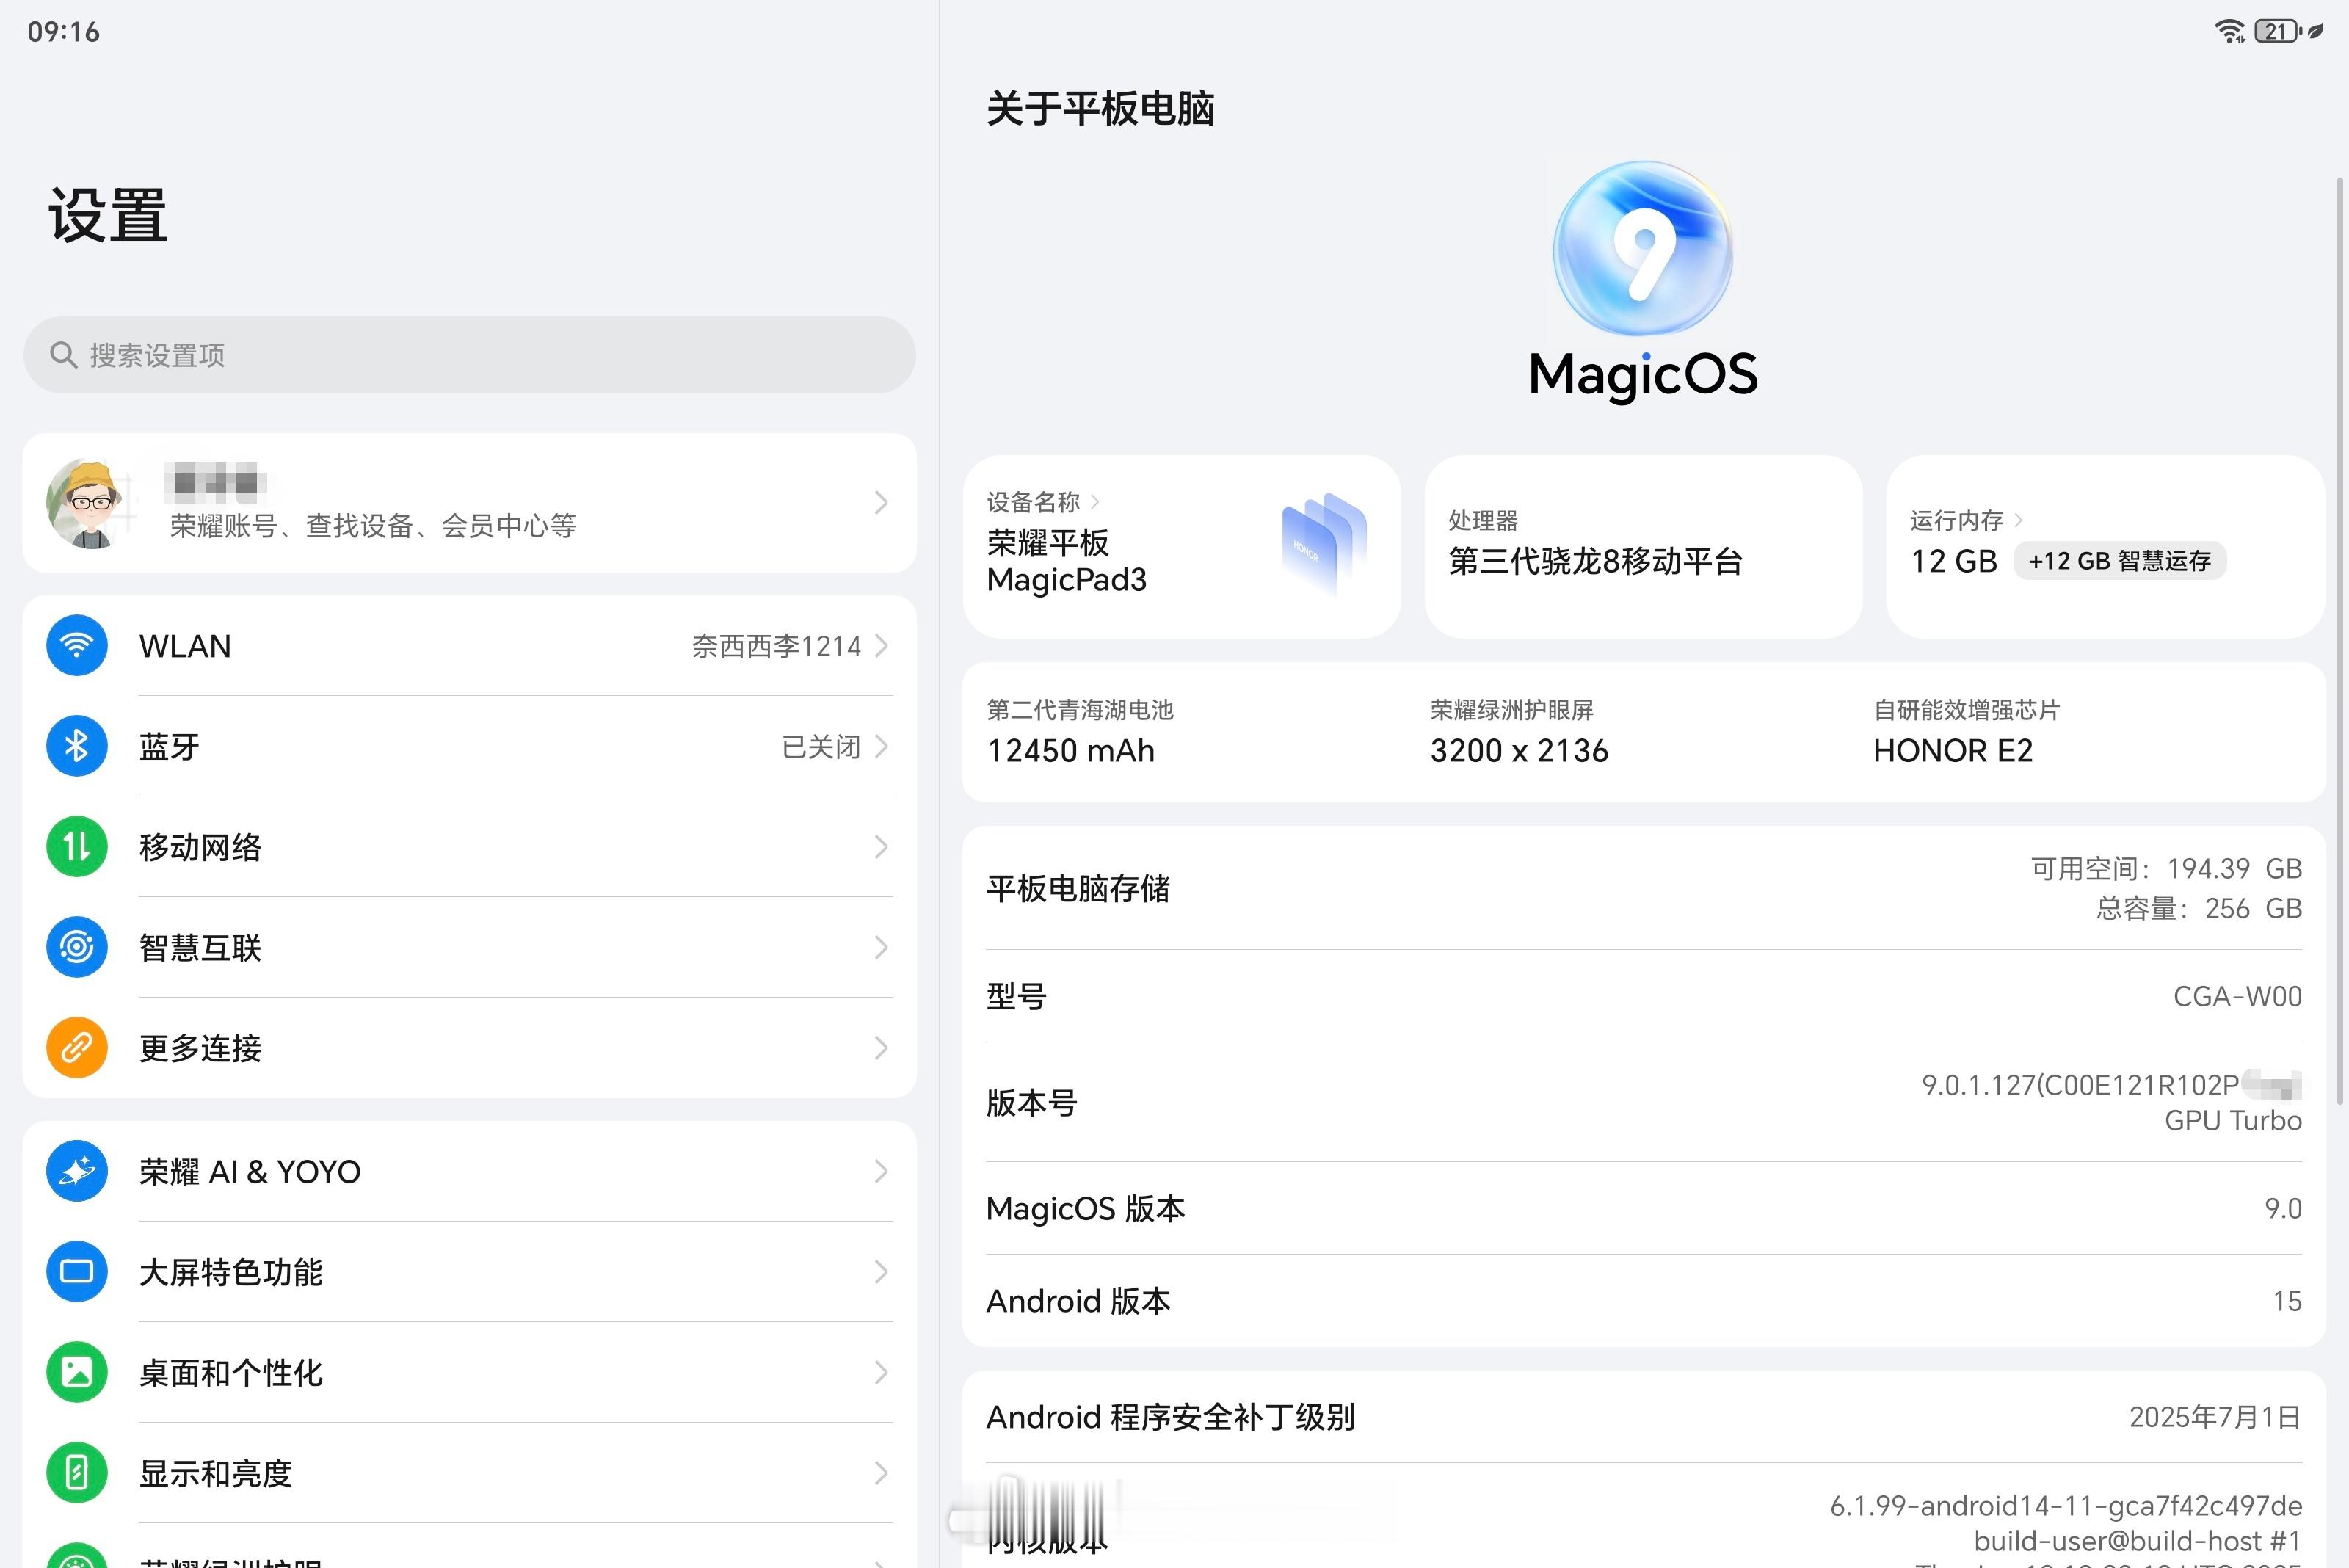
Task: Tap the 总容量 256 GB text
Action: coord(2199,908)
